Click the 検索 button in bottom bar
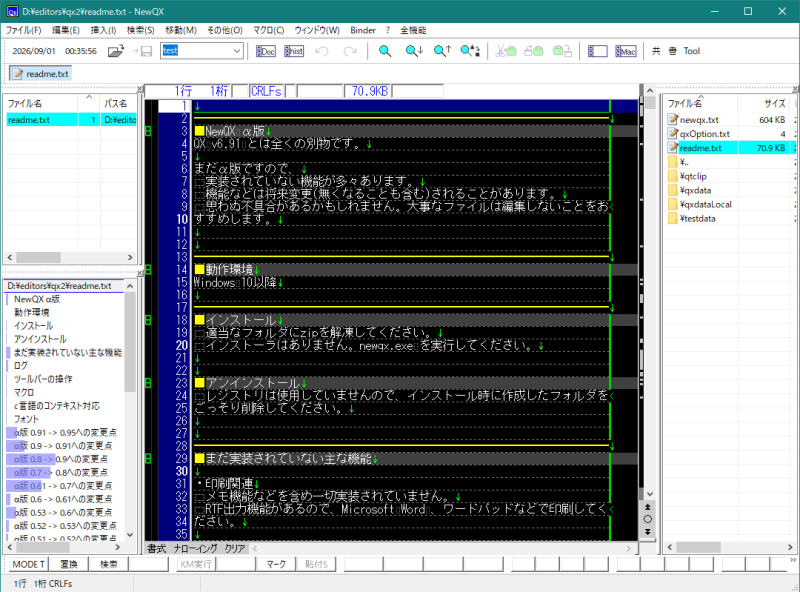The image size is (800, 592). coord(108,564)
